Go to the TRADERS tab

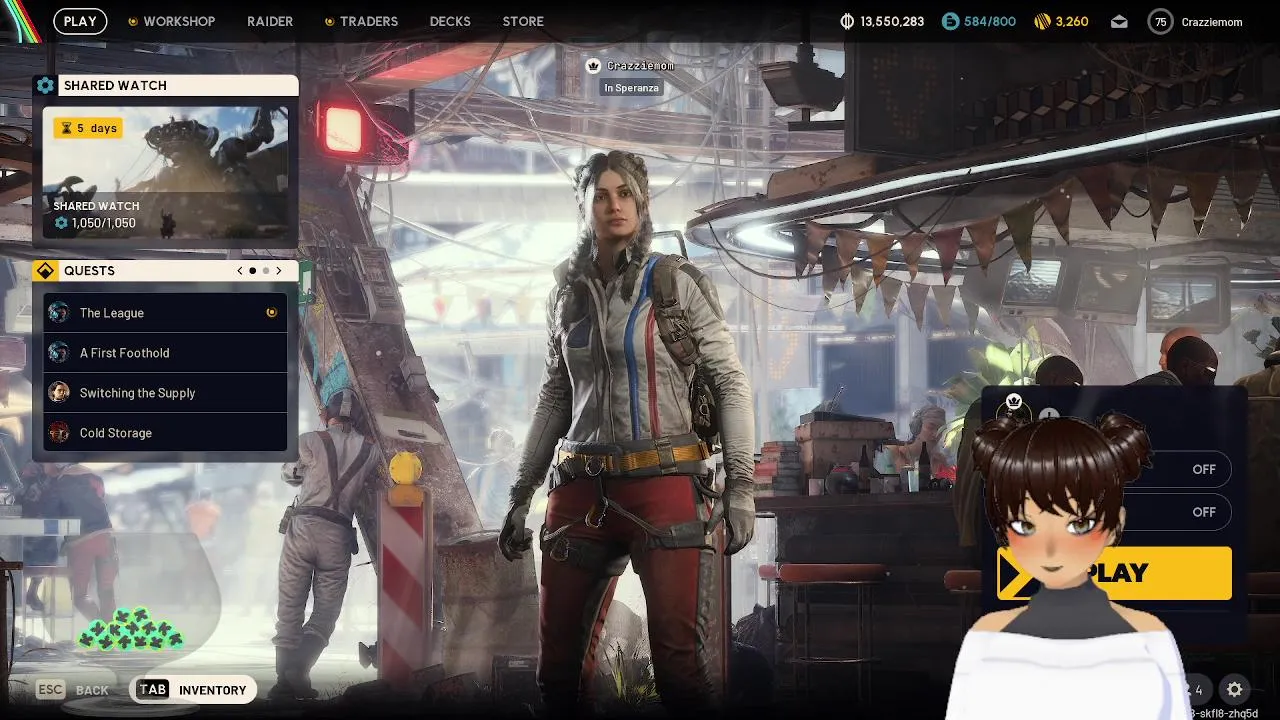(368, 21)
